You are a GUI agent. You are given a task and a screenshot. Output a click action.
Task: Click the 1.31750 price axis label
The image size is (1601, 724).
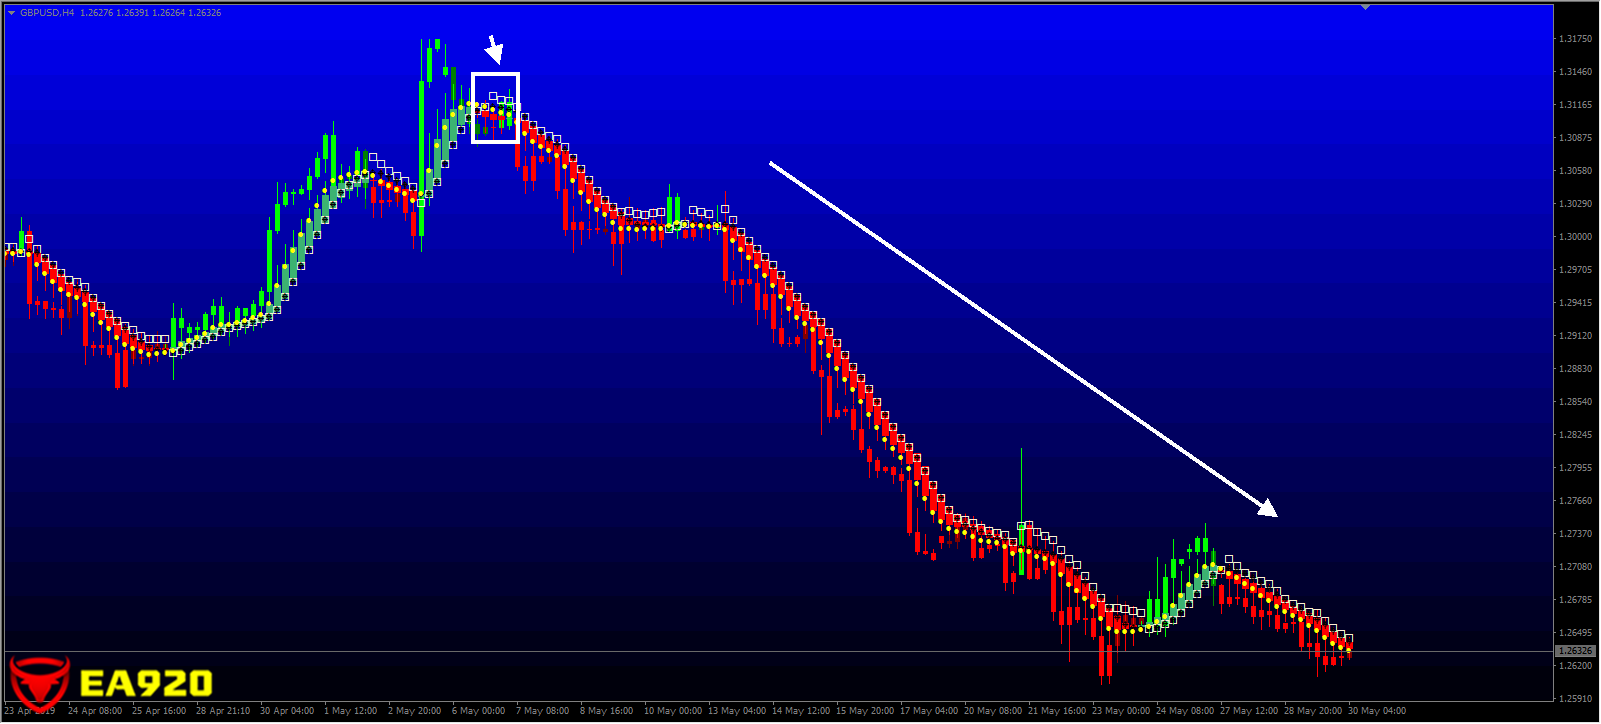point(1575,39)
